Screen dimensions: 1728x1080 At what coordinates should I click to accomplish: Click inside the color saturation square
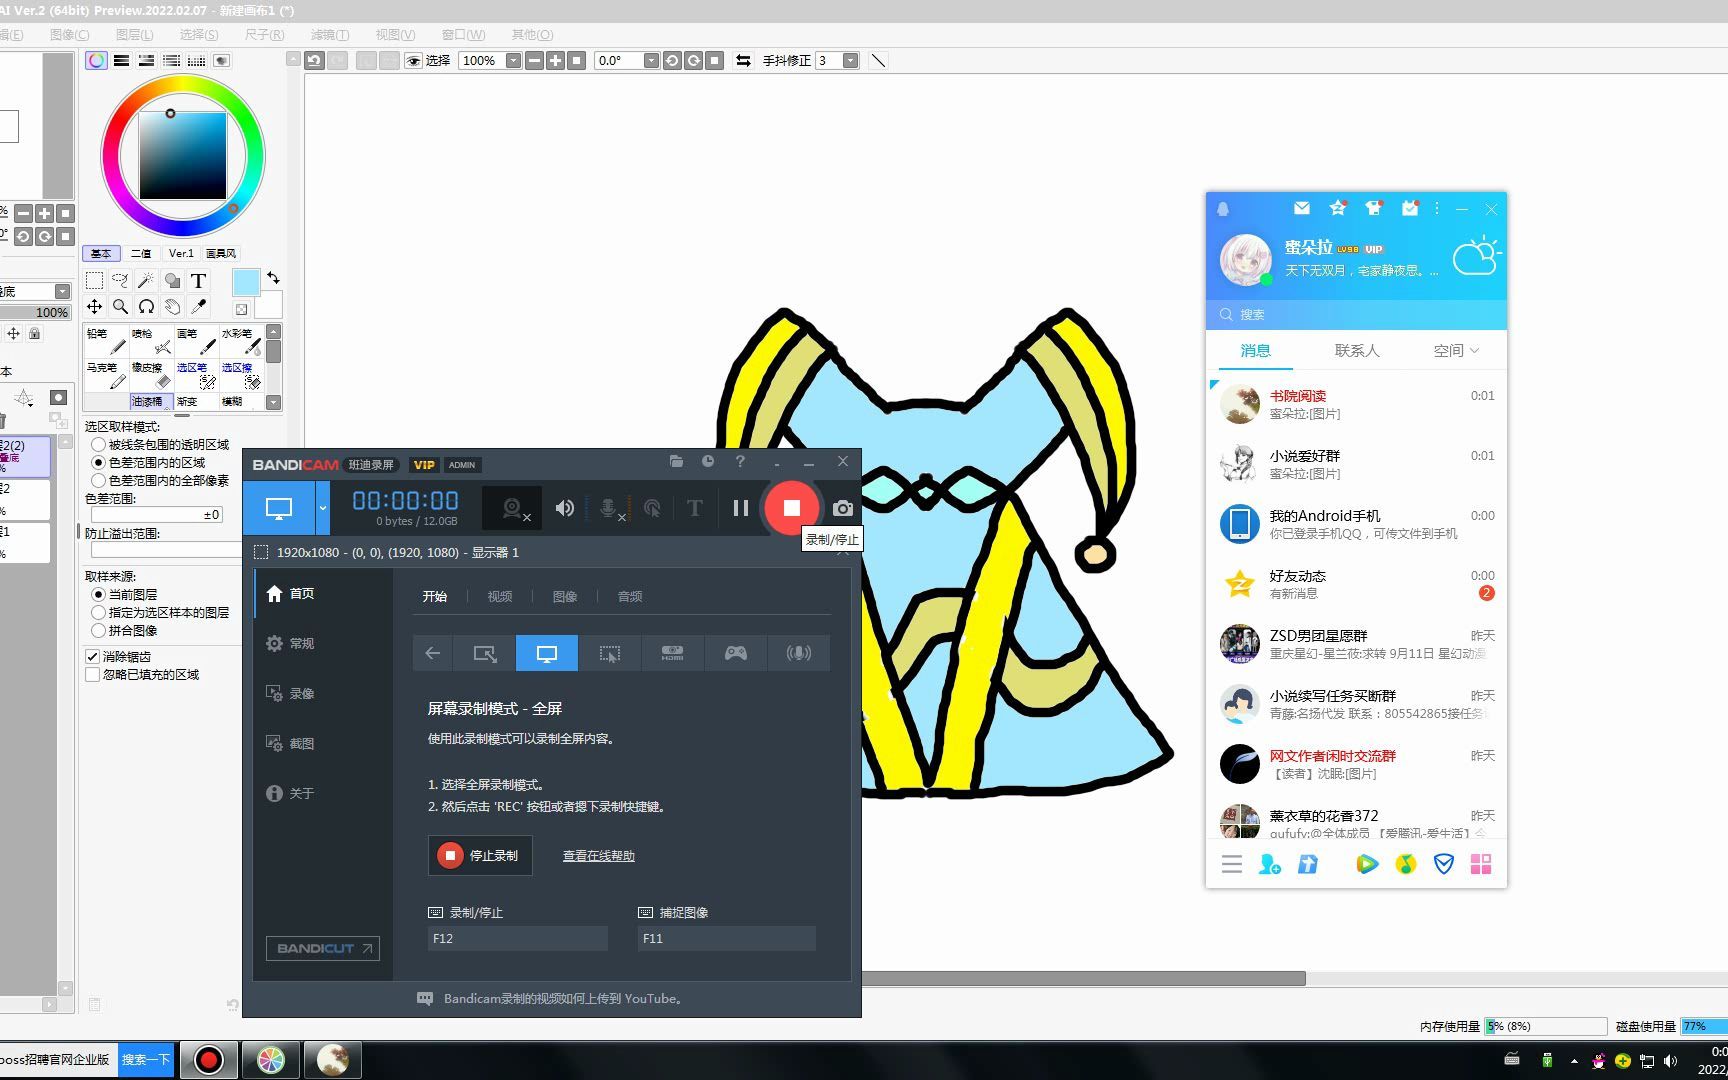click(183, 156)
